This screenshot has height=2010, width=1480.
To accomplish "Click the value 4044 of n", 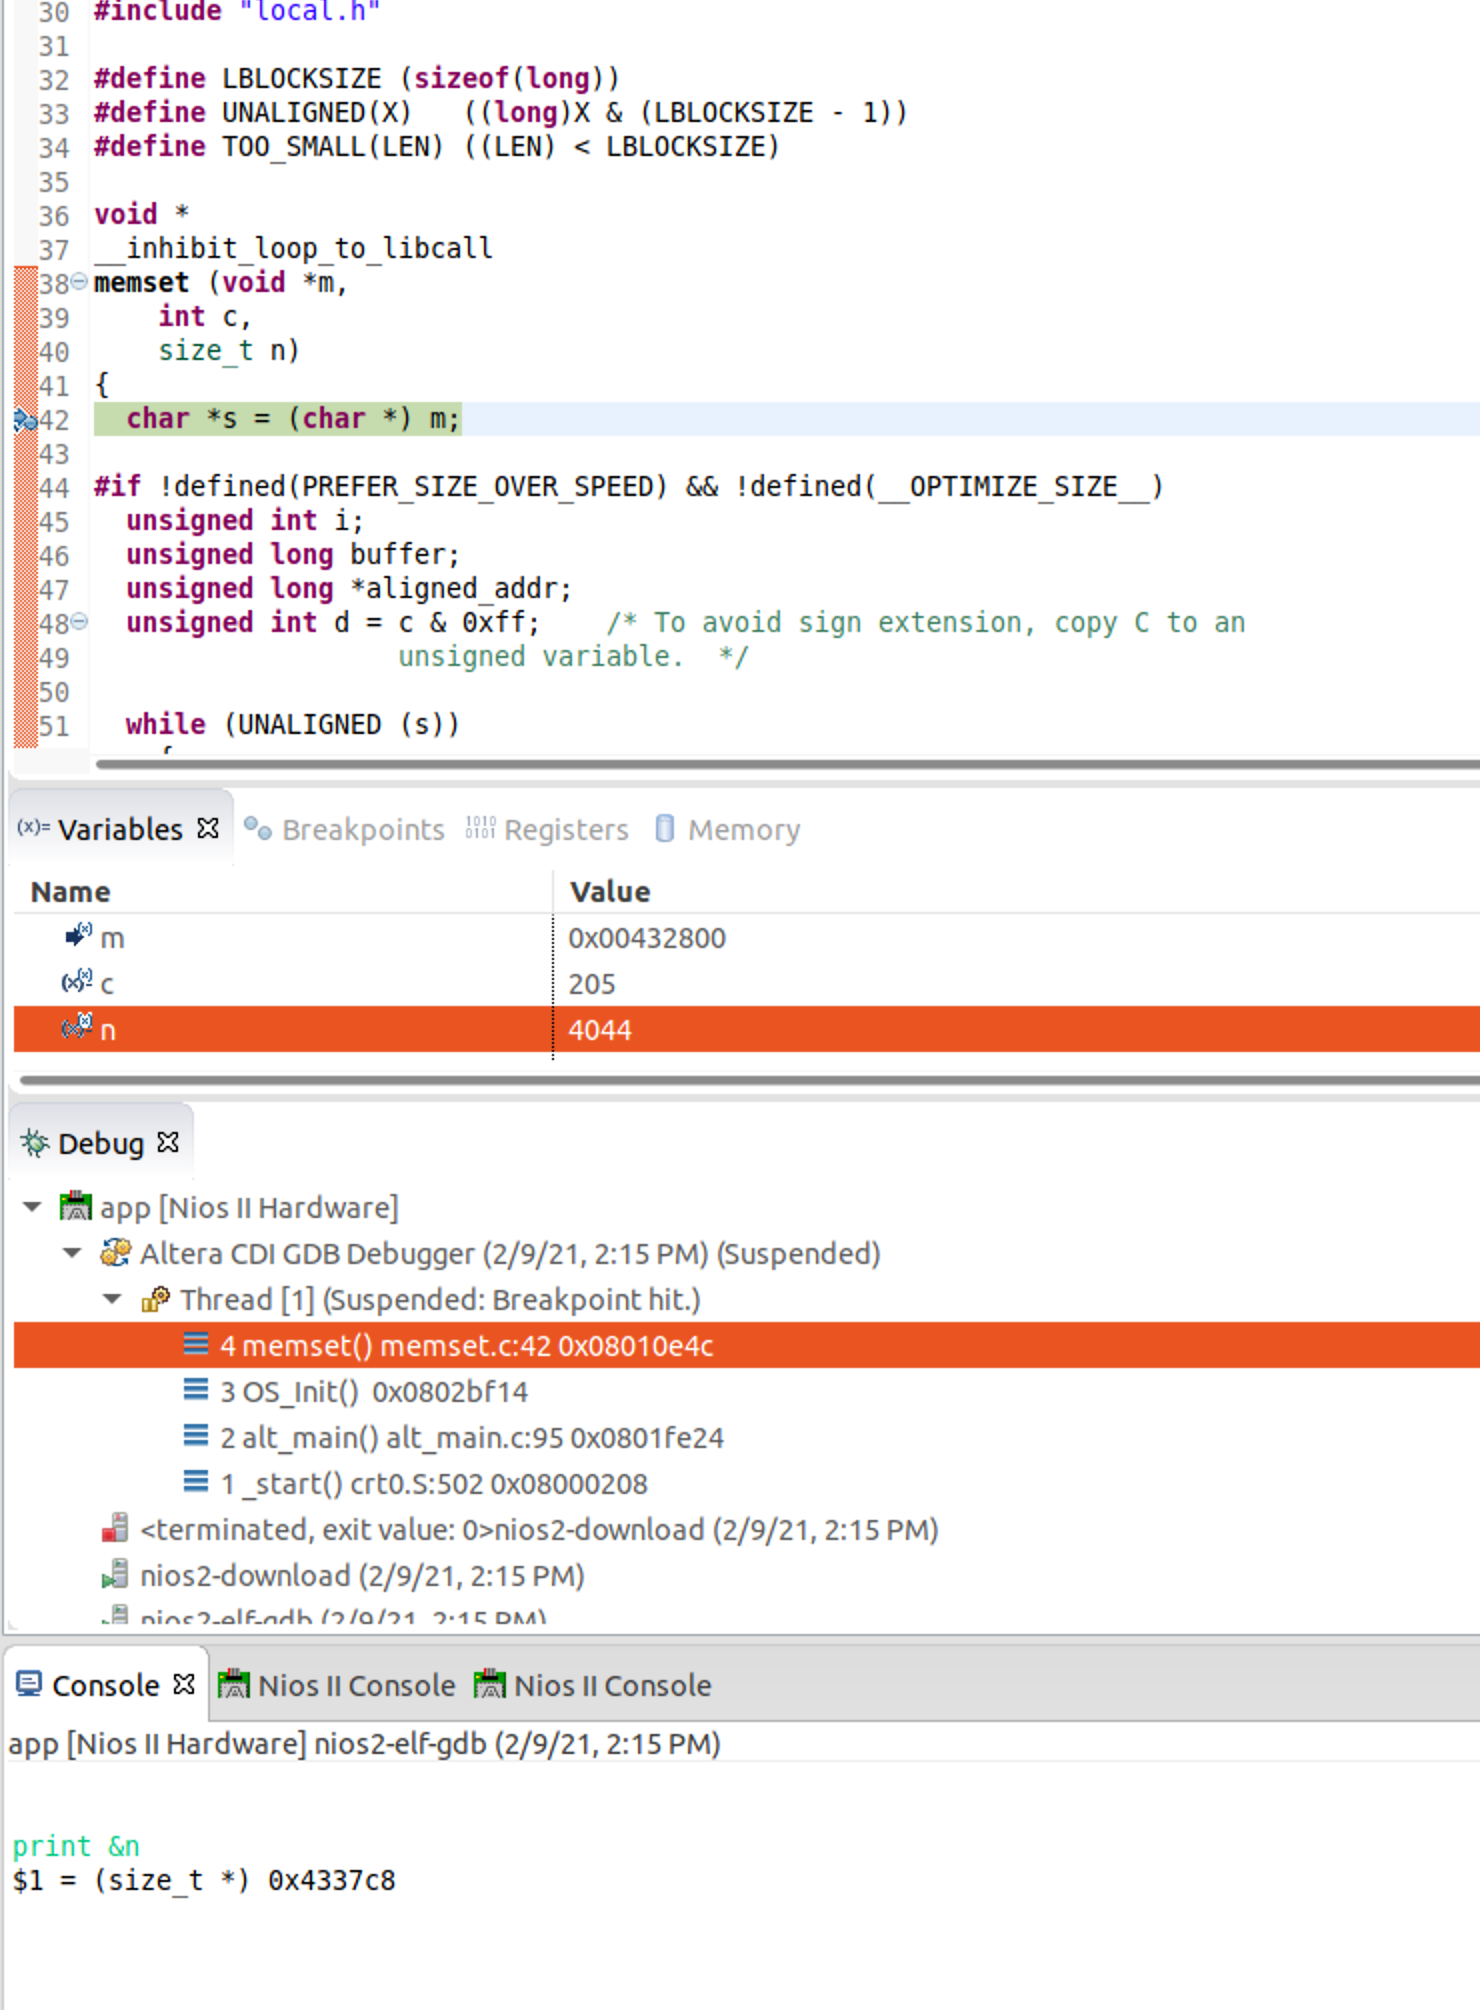I will point(600,1030).
